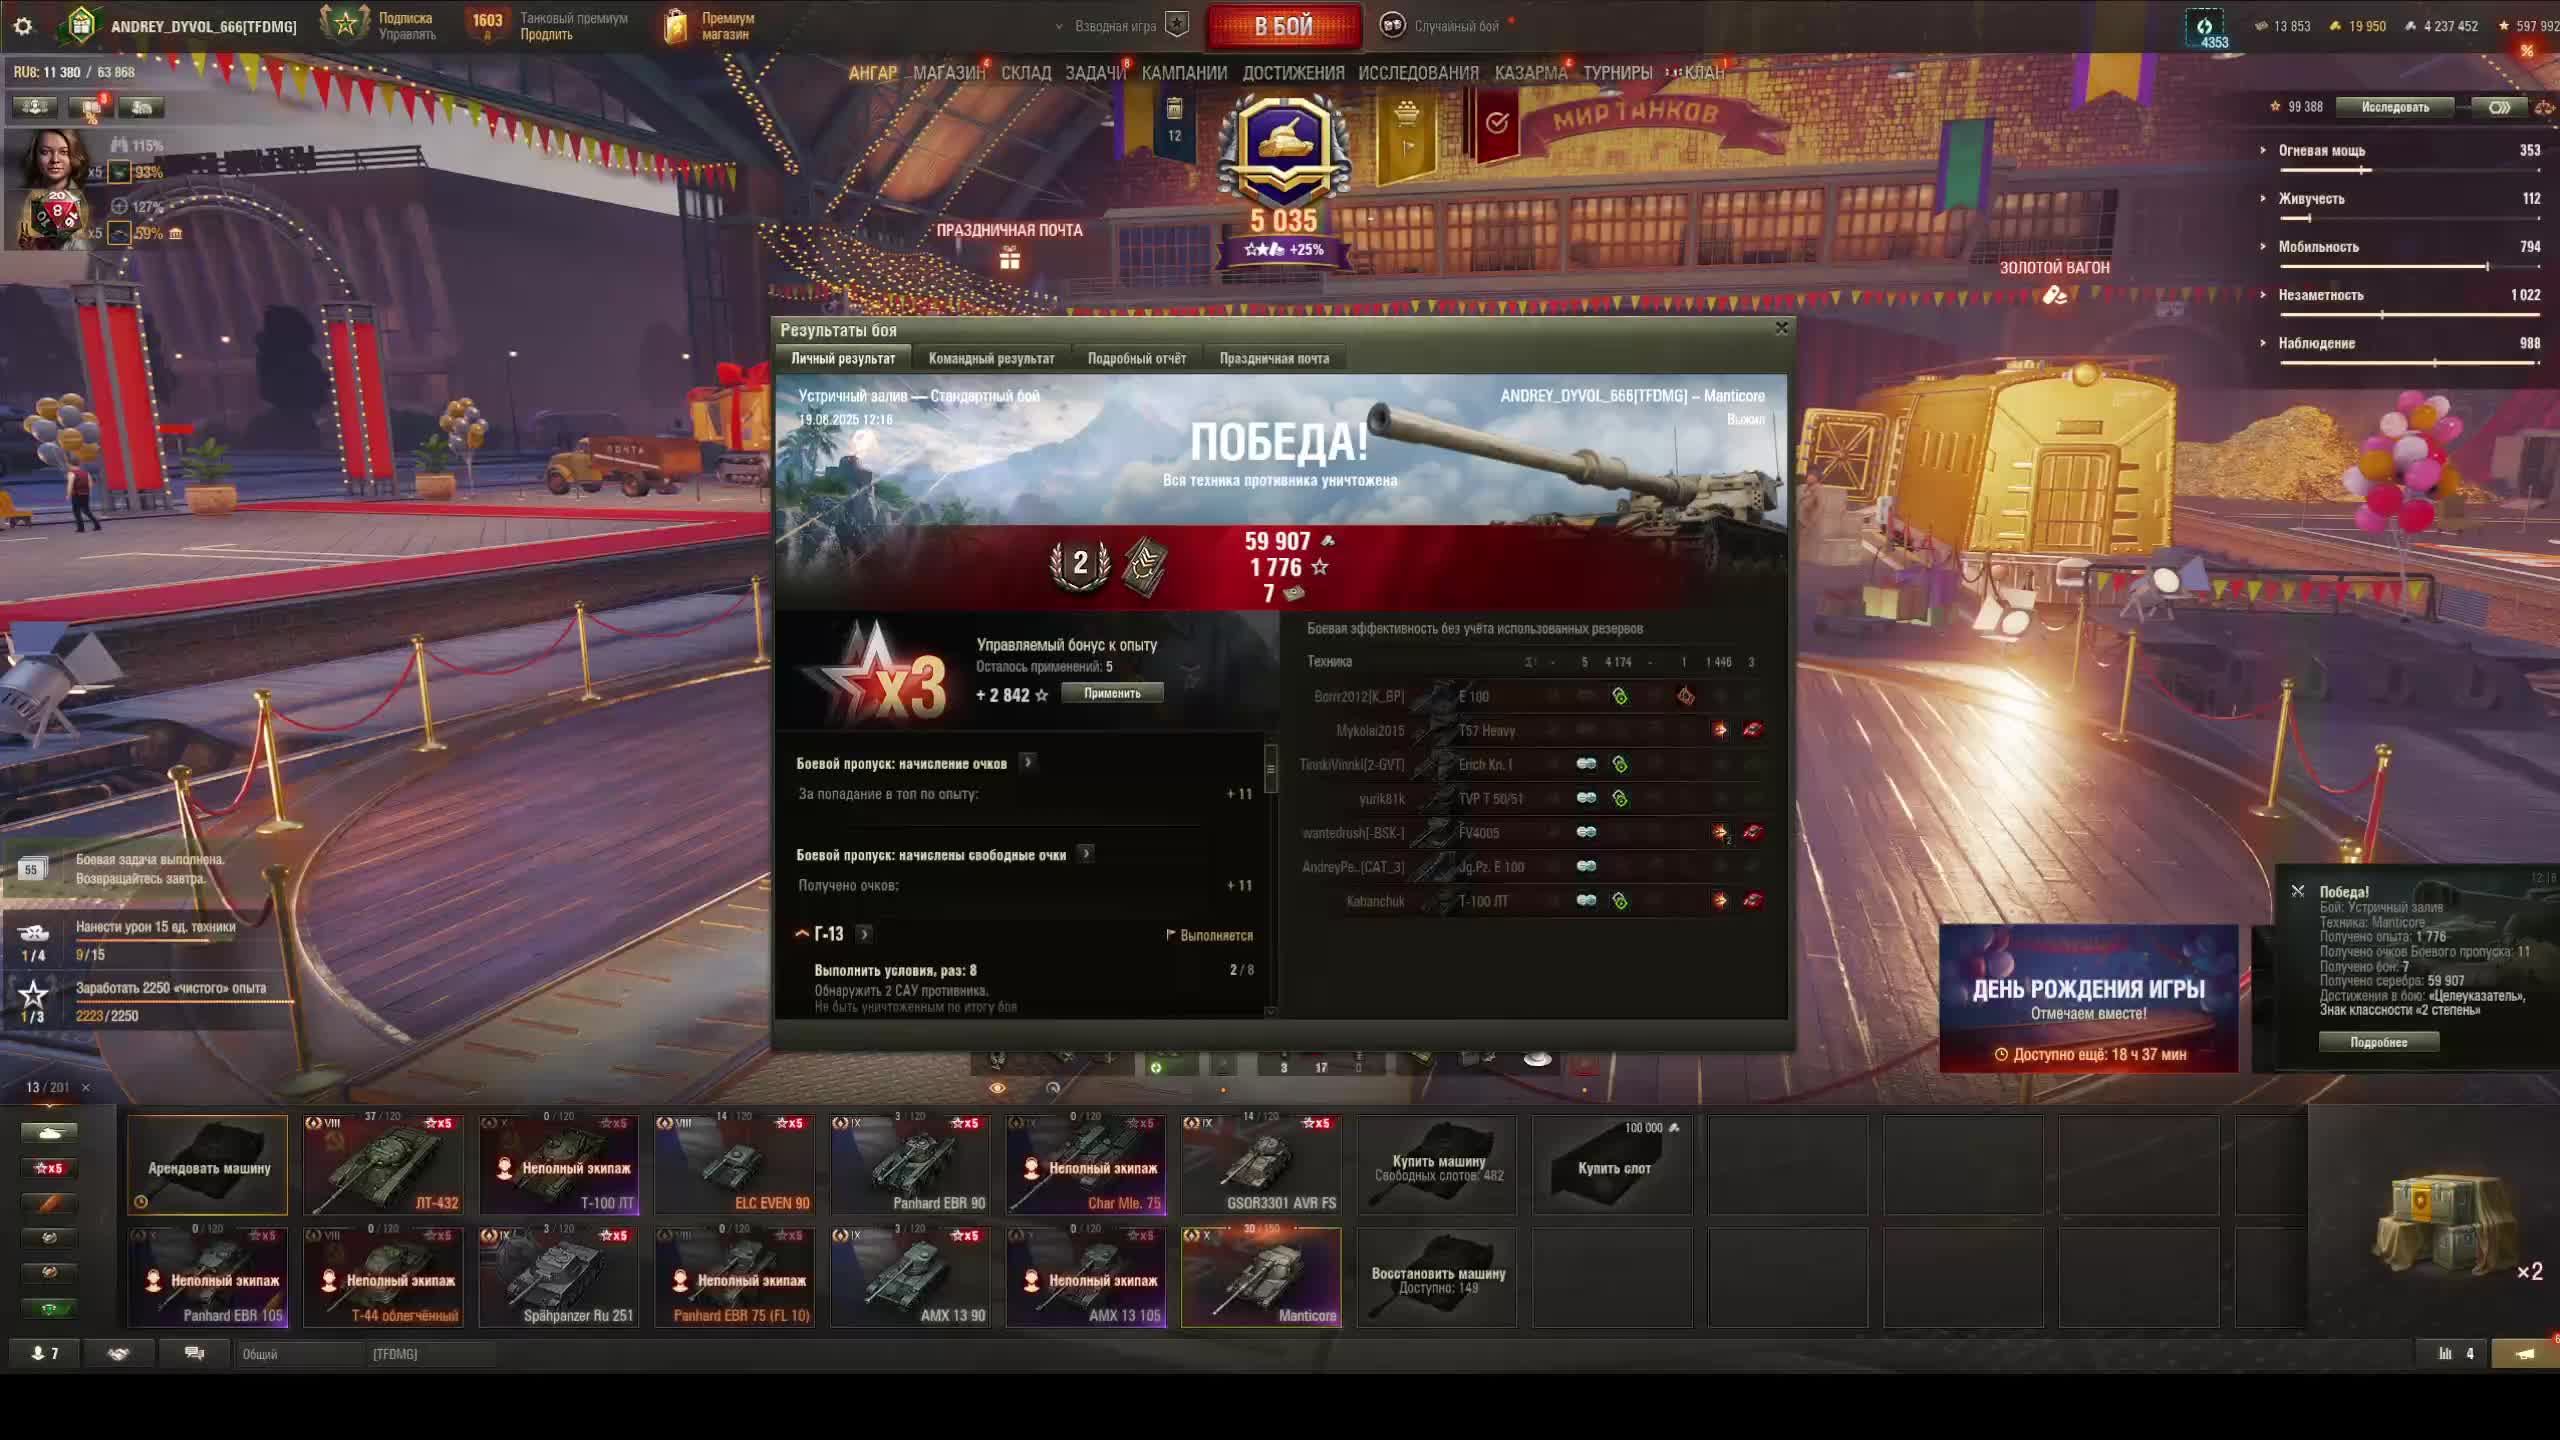
Task: Click the Golden Wagon icon
Action: click(2054, 295)
